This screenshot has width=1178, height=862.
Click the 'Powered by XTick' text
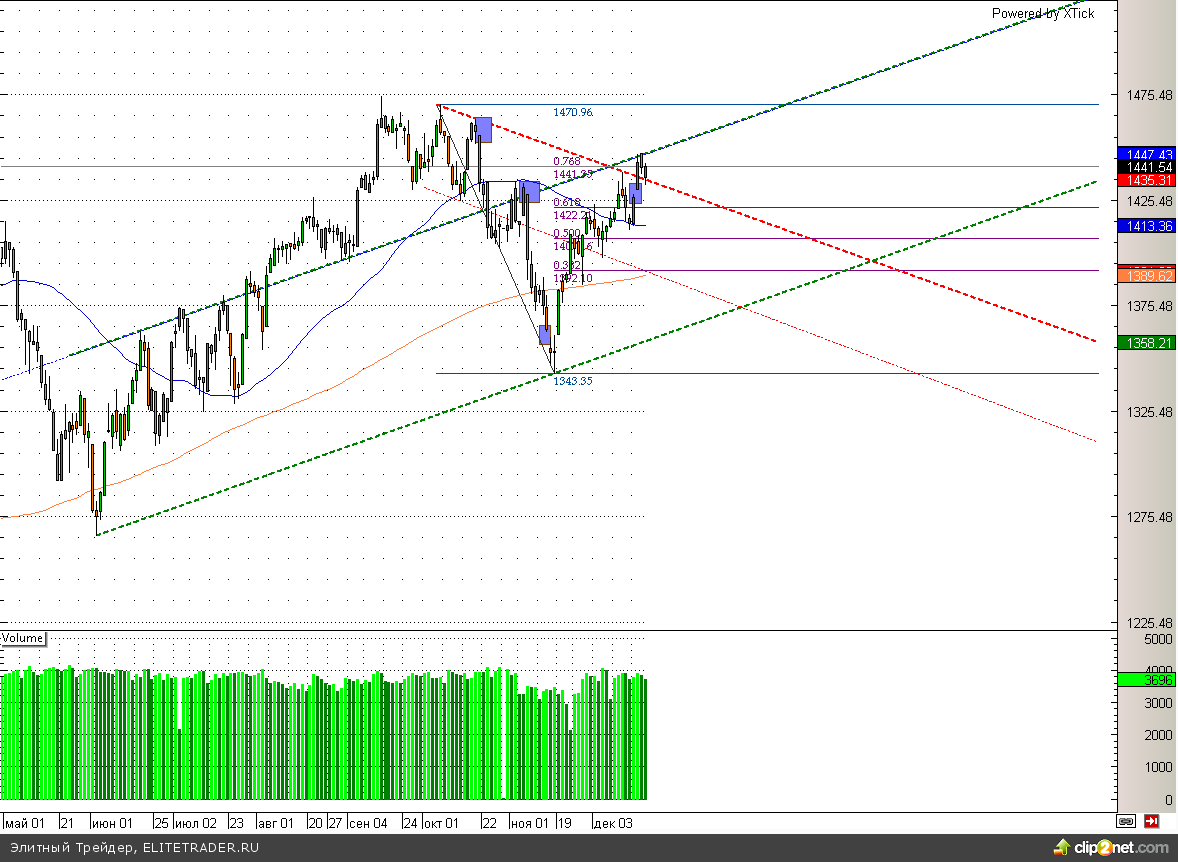[x=1043, y=14]
